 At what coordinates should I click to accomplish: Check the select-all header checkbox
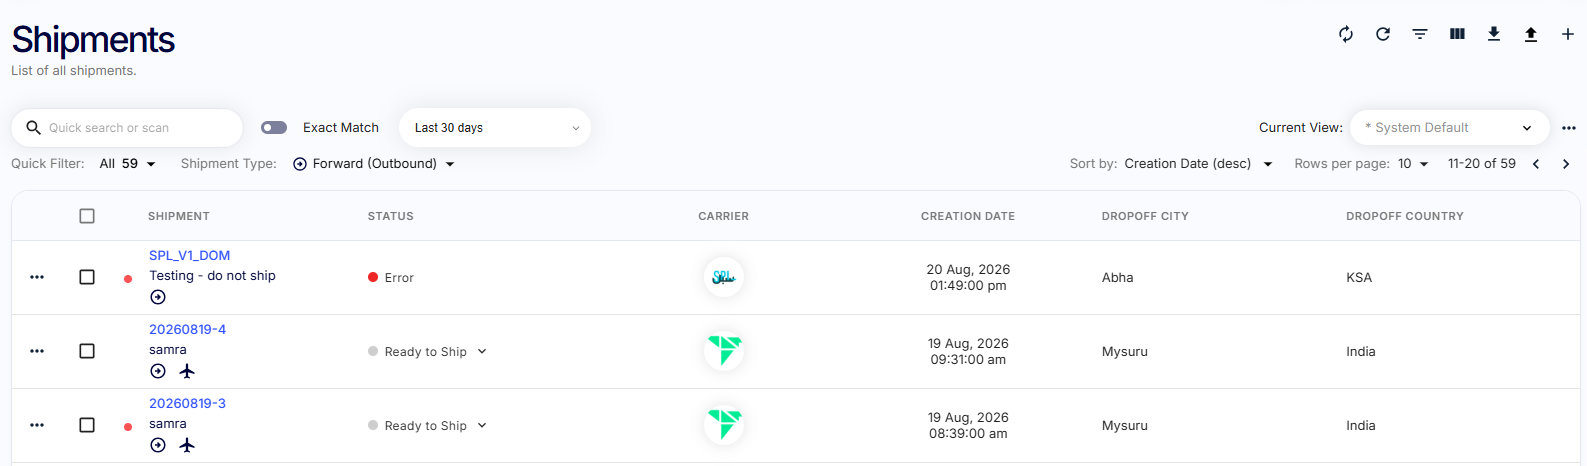click(87, 216)
